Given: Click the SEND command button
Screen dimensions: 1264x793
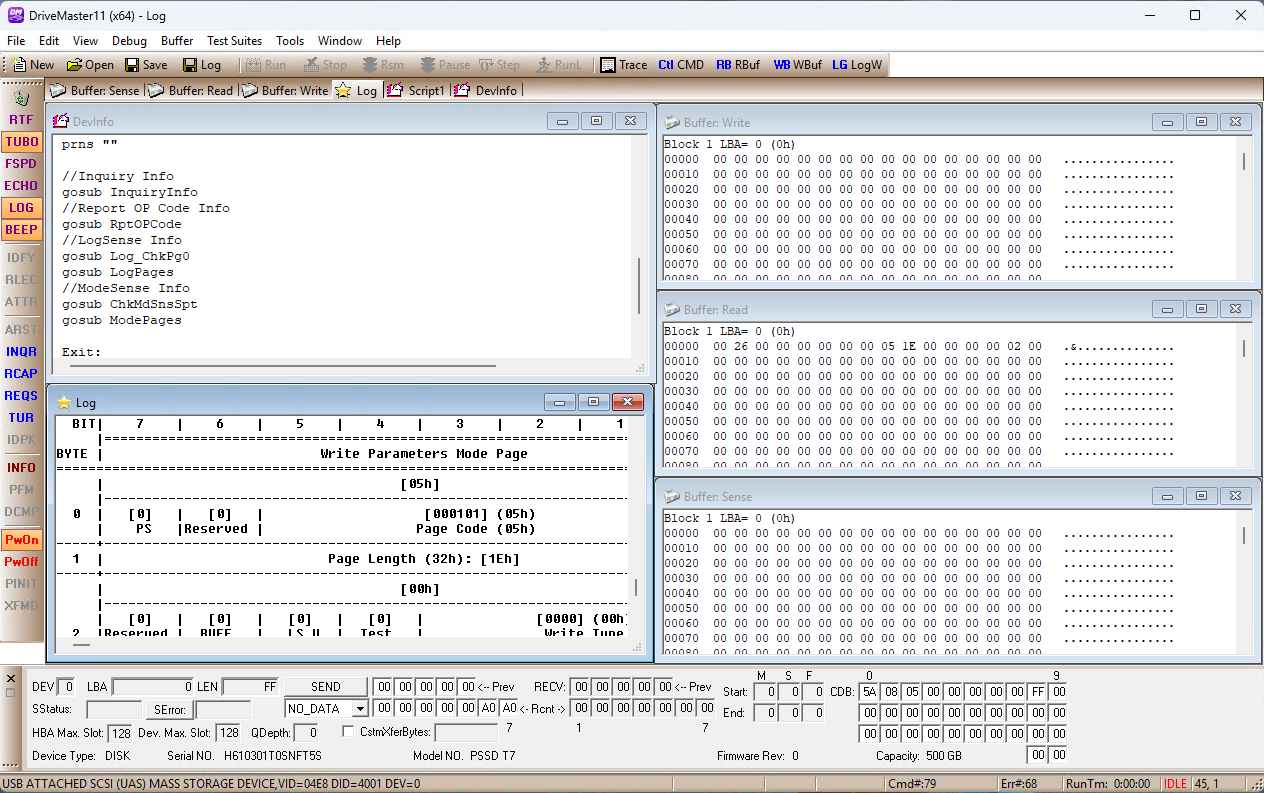Looking at the screenshot, I should click(326, 687).
